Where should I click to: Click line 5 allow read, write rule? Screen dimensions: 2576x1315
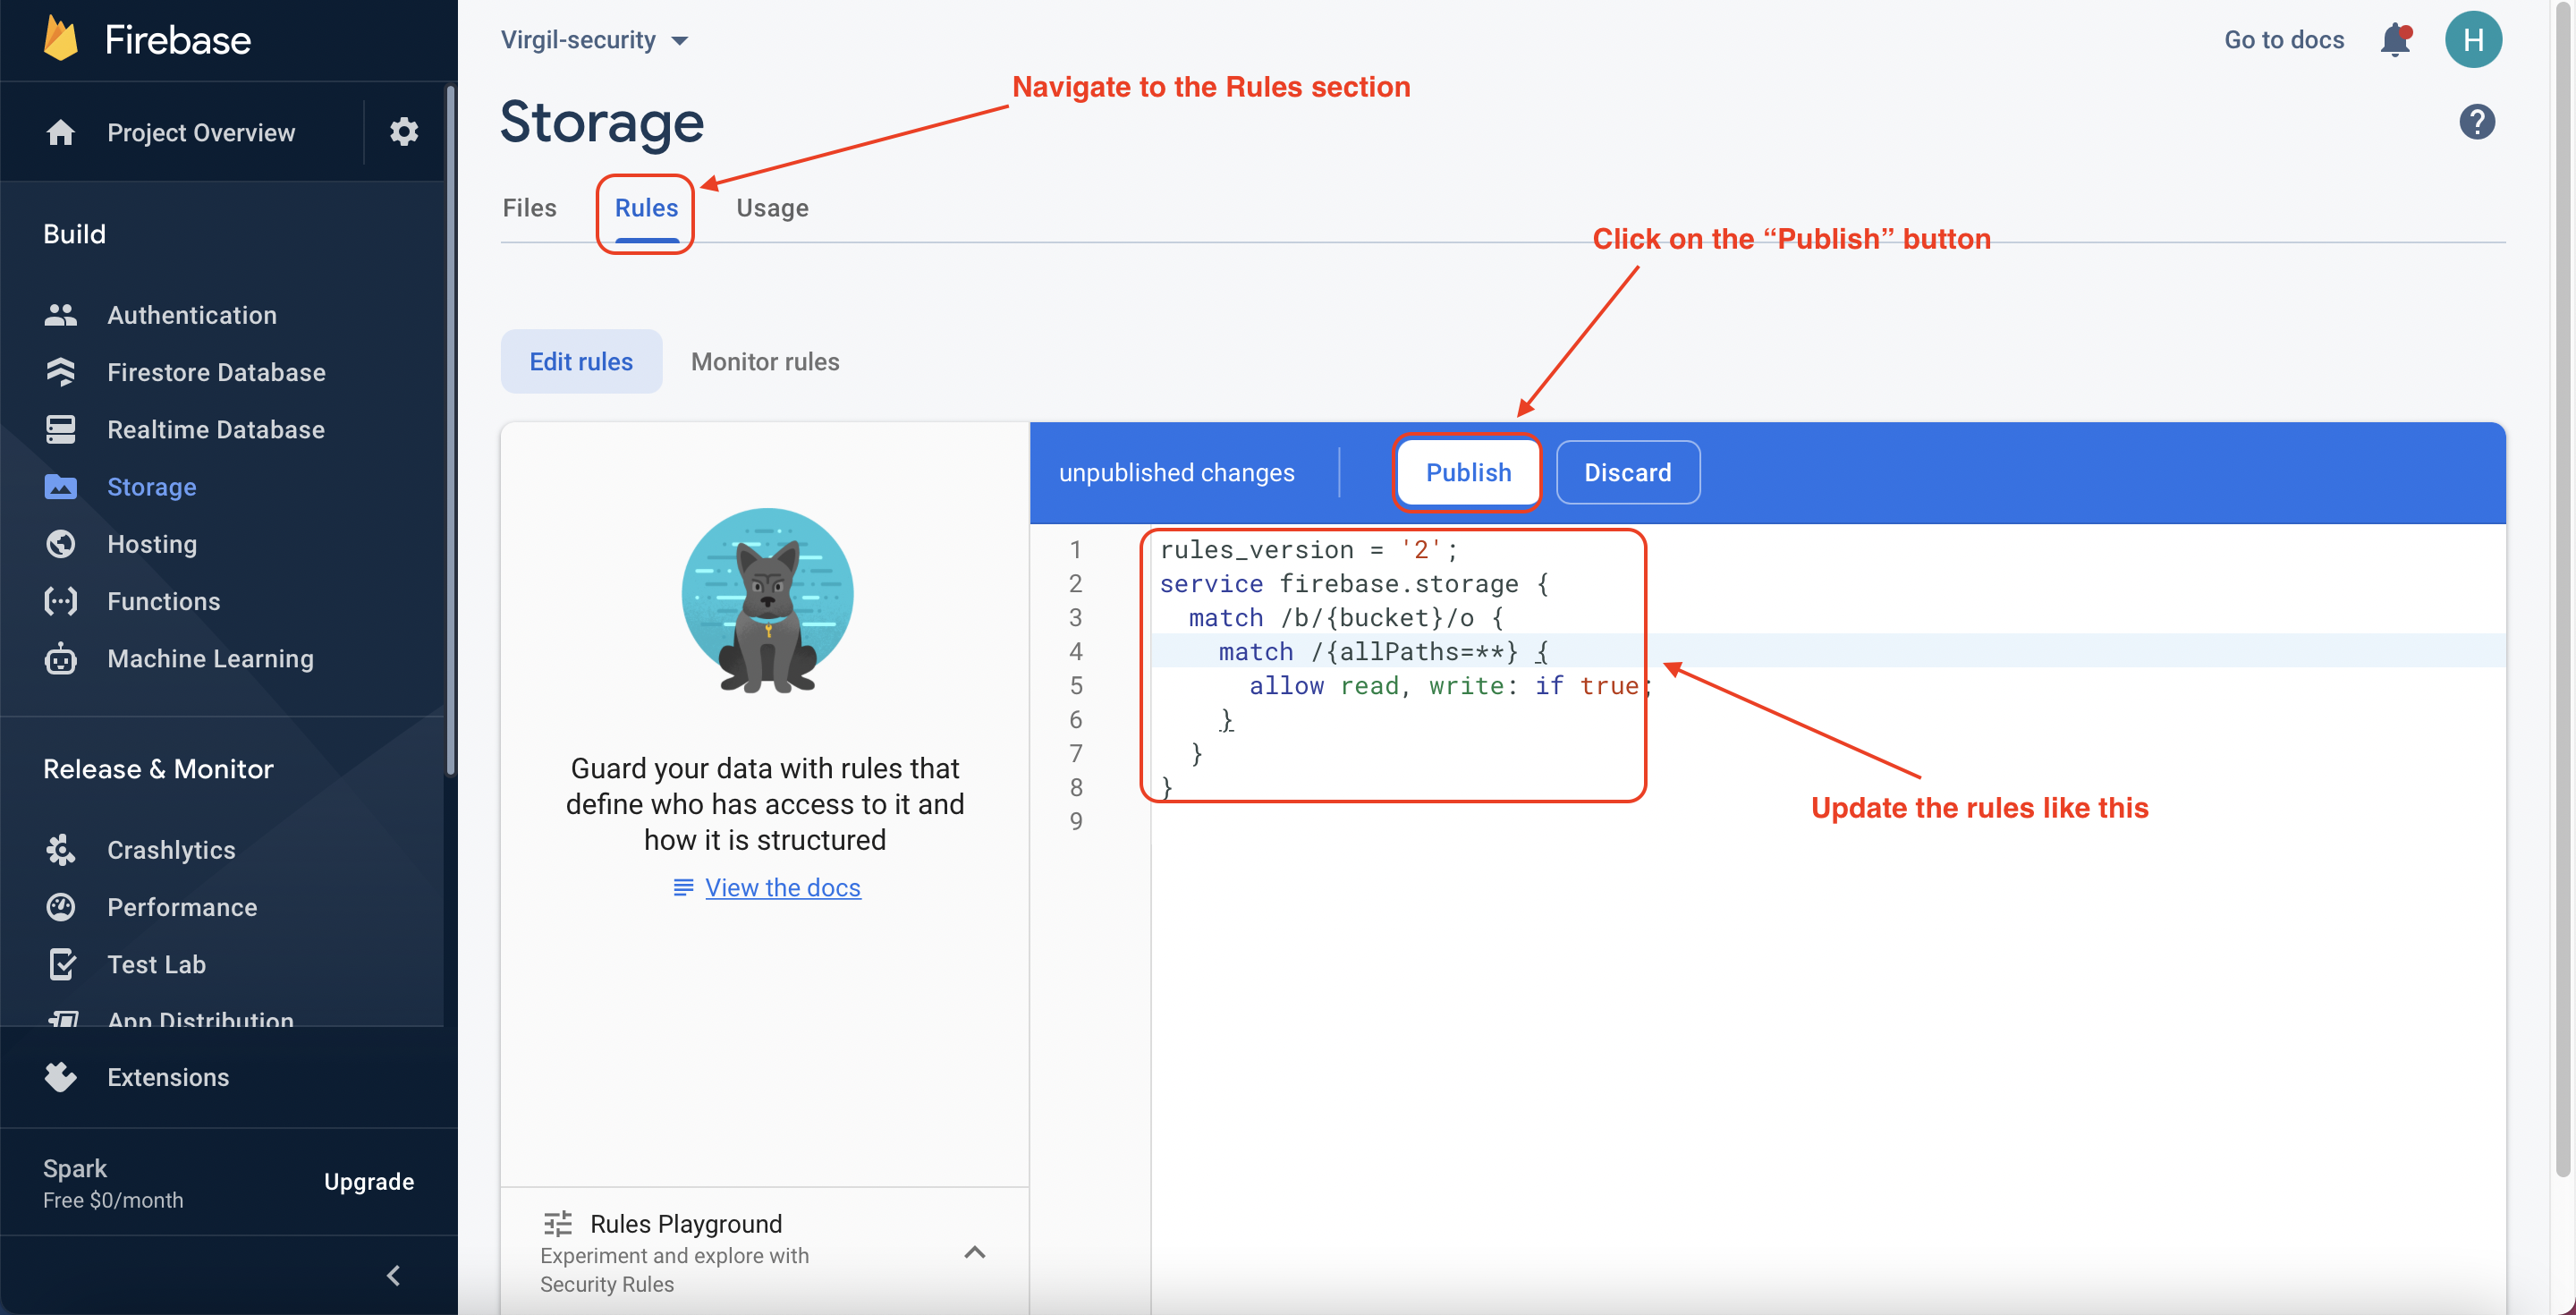(1448, 685)
